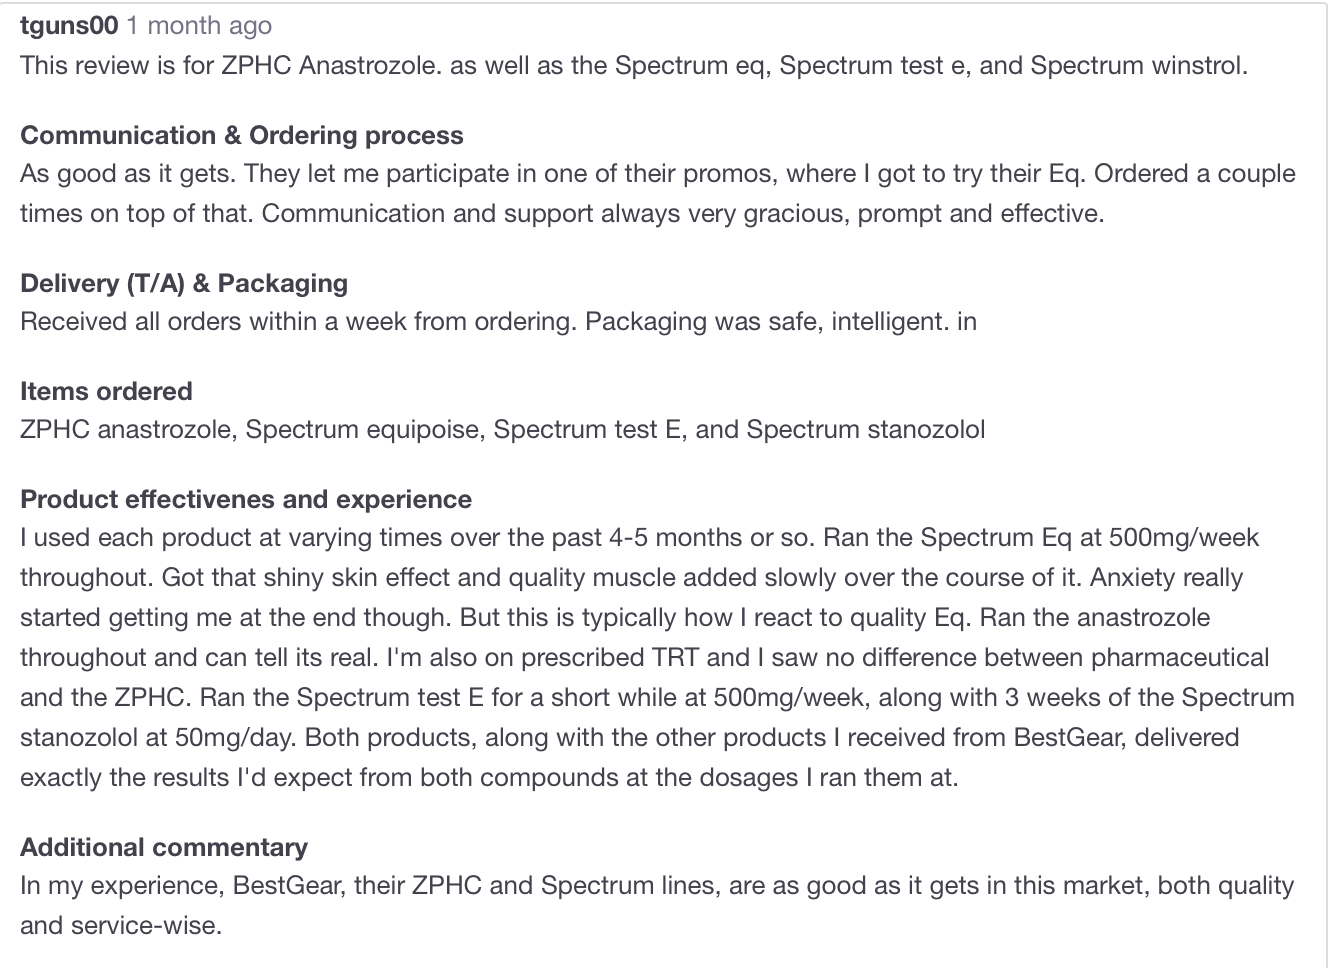
Task: Click the line starting 'exactly the results I'd expect'
Action: point(490,778)
